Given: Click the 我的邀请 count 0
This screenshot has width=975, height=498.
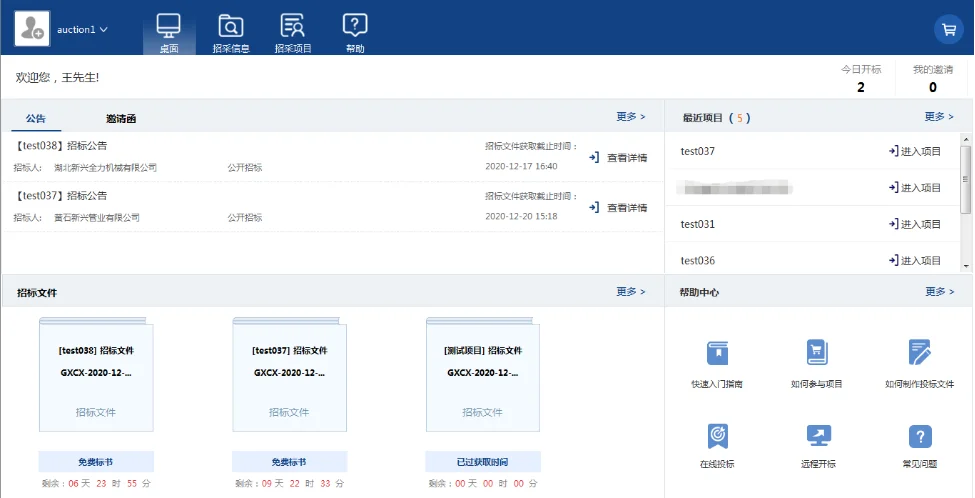Looking at the screenshot, I should [x=933, y=88].
